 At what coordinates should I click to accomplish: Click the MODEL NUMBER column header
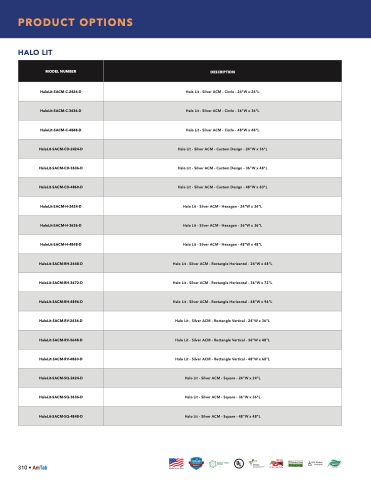61,71
